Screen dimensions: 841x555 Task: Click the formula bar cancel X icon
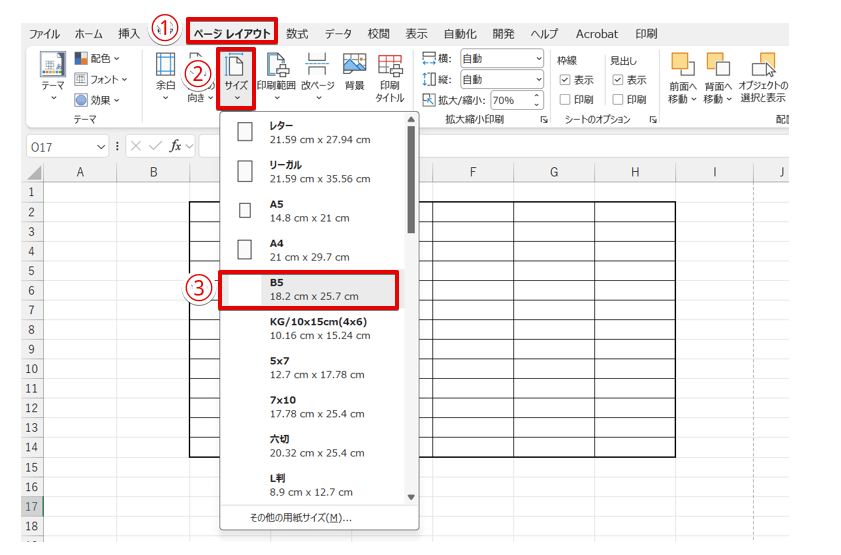tap(136, 146)
